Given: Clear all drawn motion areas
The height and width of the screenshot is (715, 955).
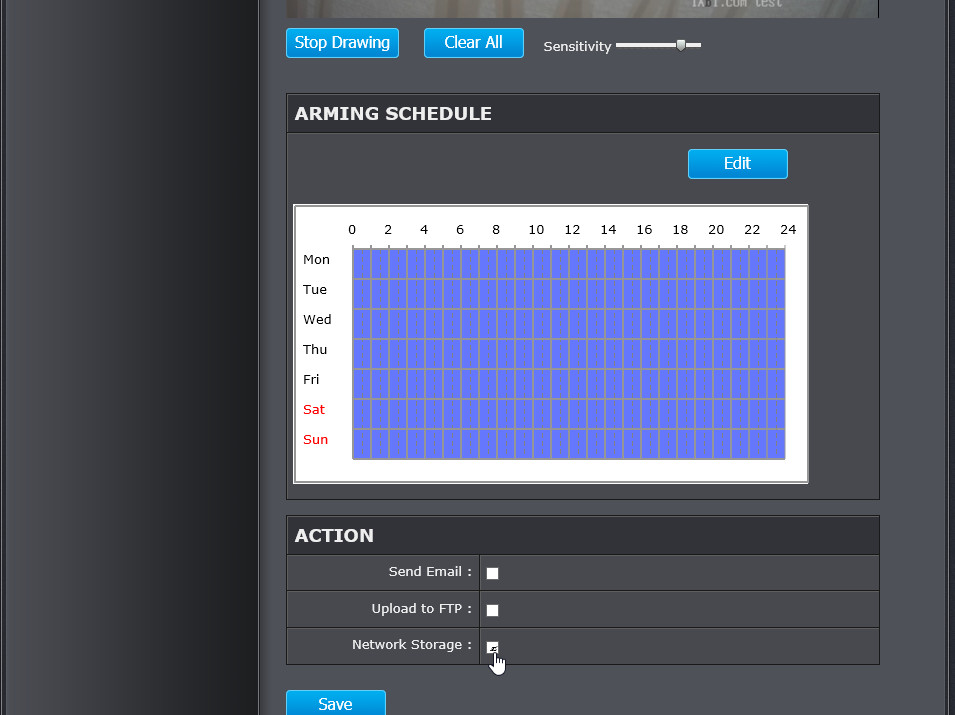Looking at the screenshot, I should pos(473,43).
